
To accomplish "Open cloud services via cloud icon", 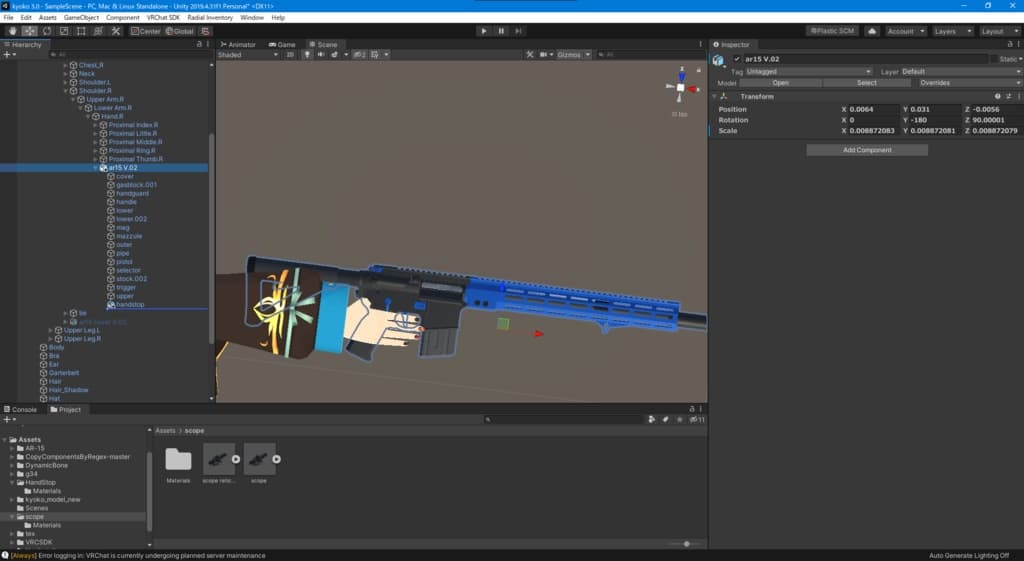I will pyautogui.click(x=872, y=31).
